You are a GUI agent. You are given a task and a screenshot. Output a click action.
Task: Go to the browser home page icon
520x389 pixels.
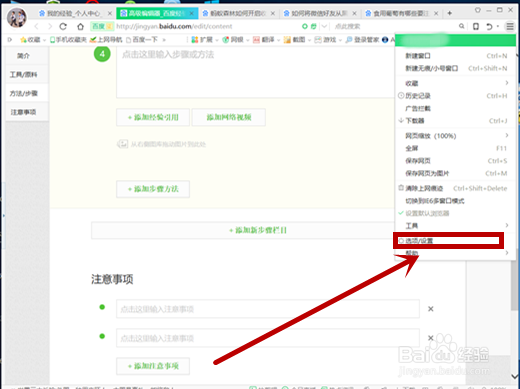80,26
